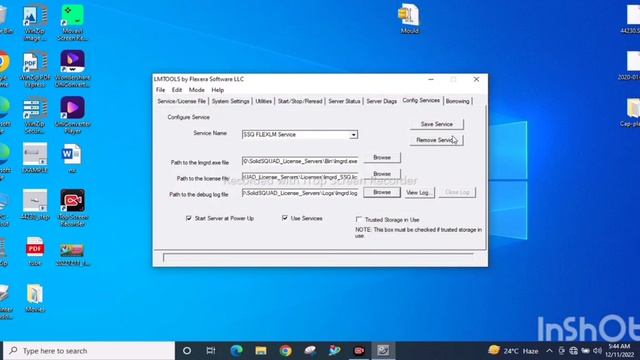This screenshot has width=640, height=360.
Task: Select the red PDF file on desktop
Action: pos(35,252)
